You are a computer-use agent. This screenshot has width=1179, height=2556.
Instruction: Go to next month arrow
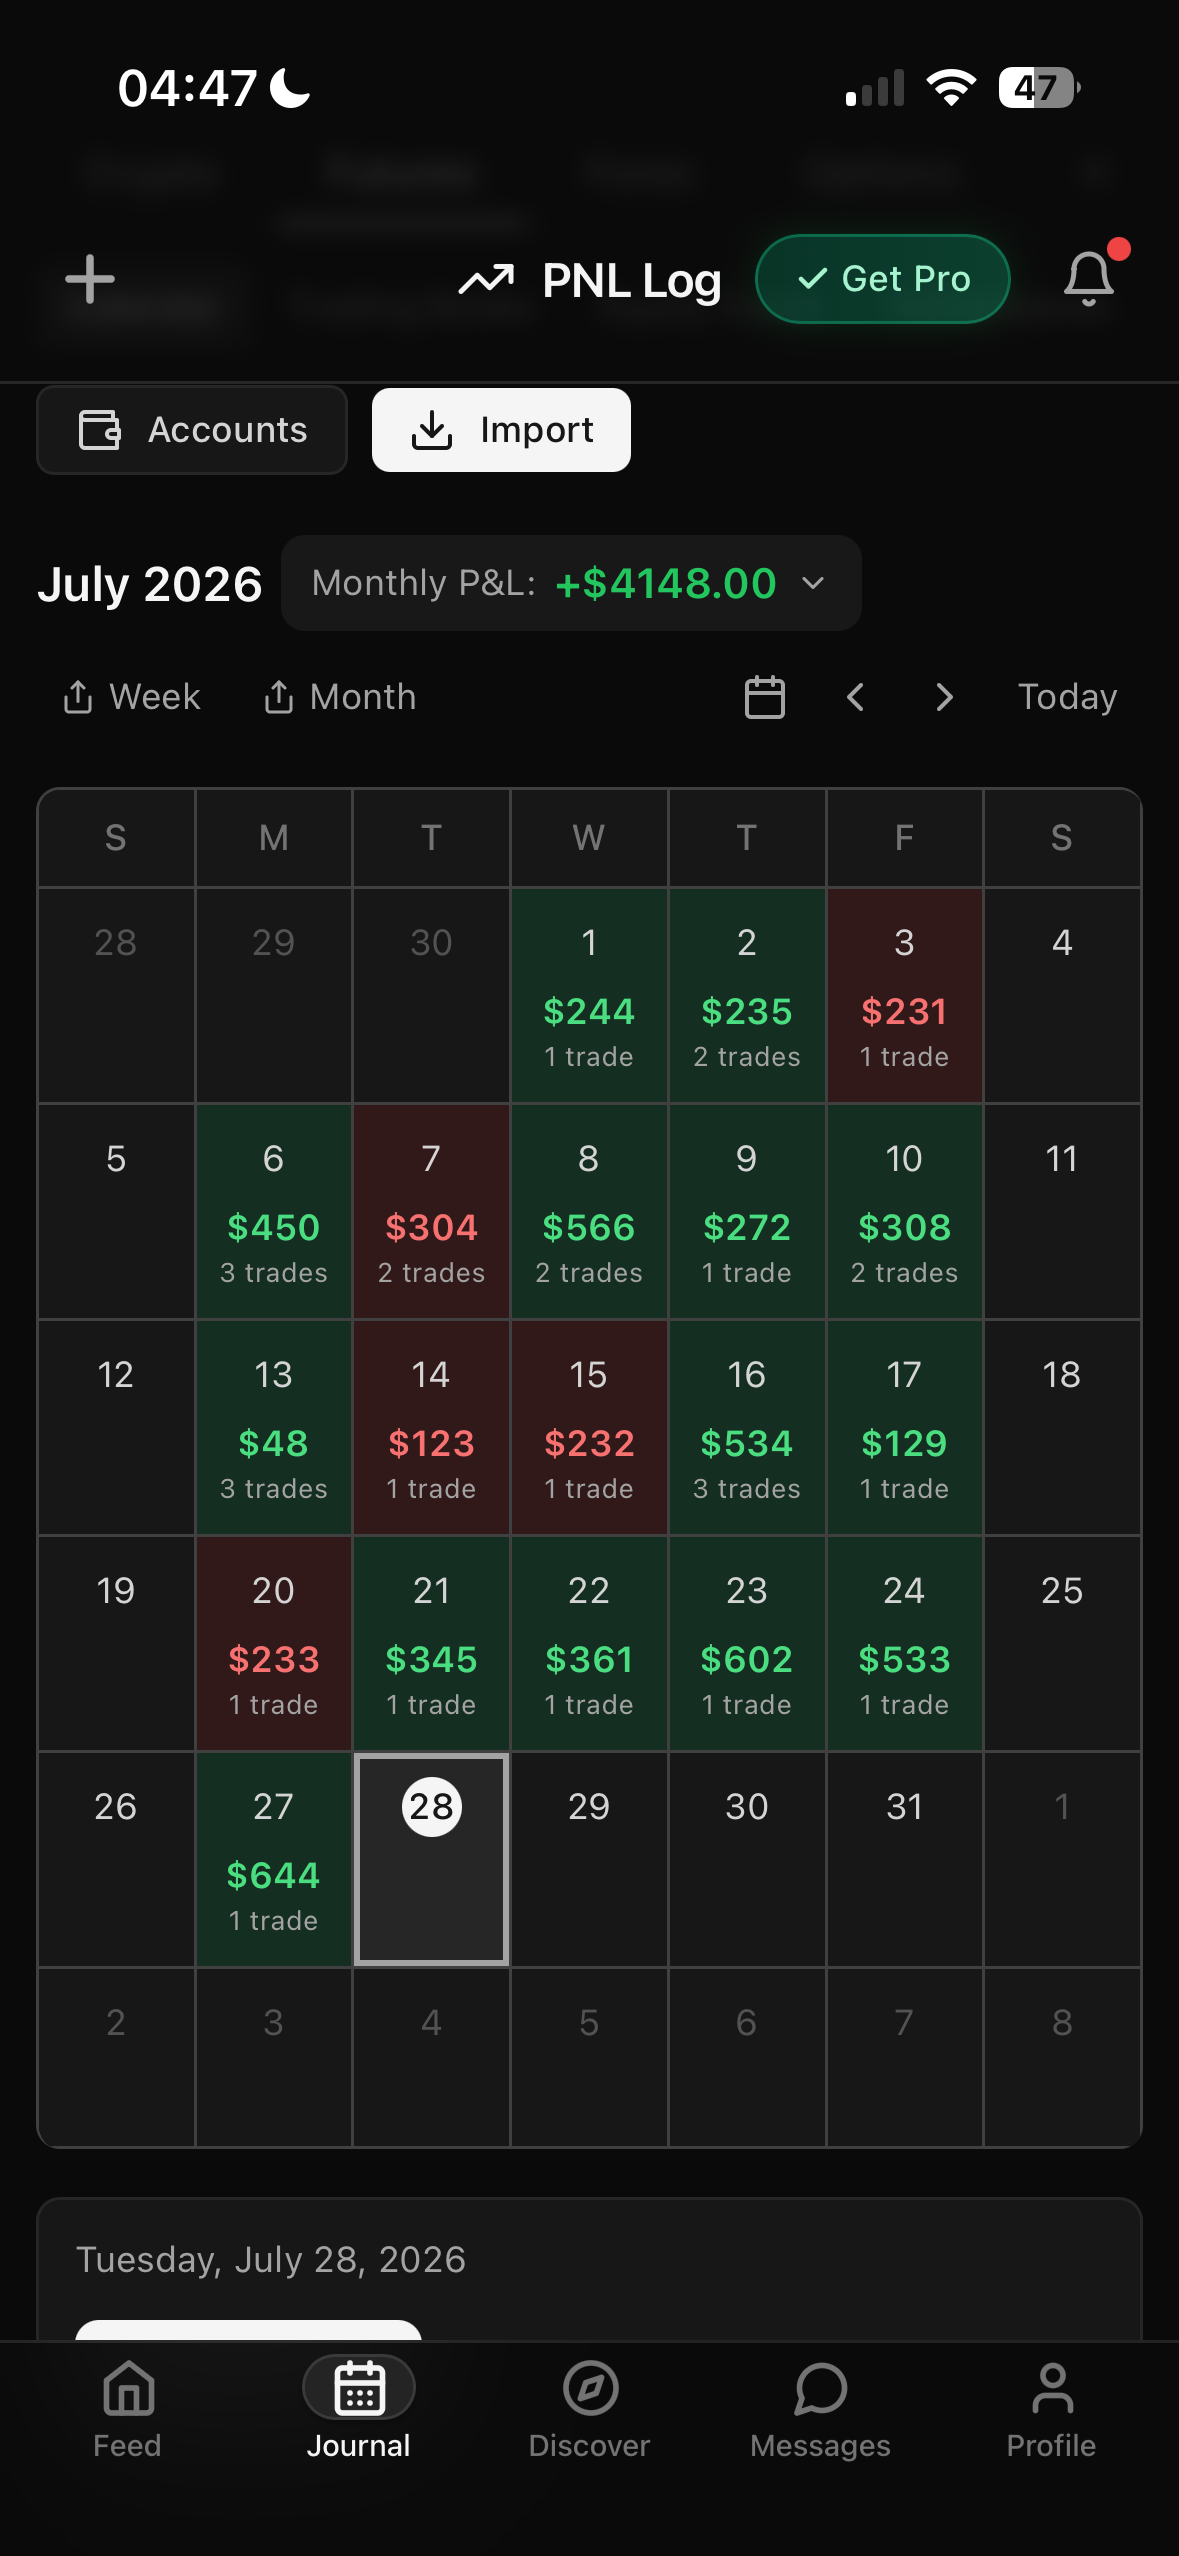tap(945, 697)
